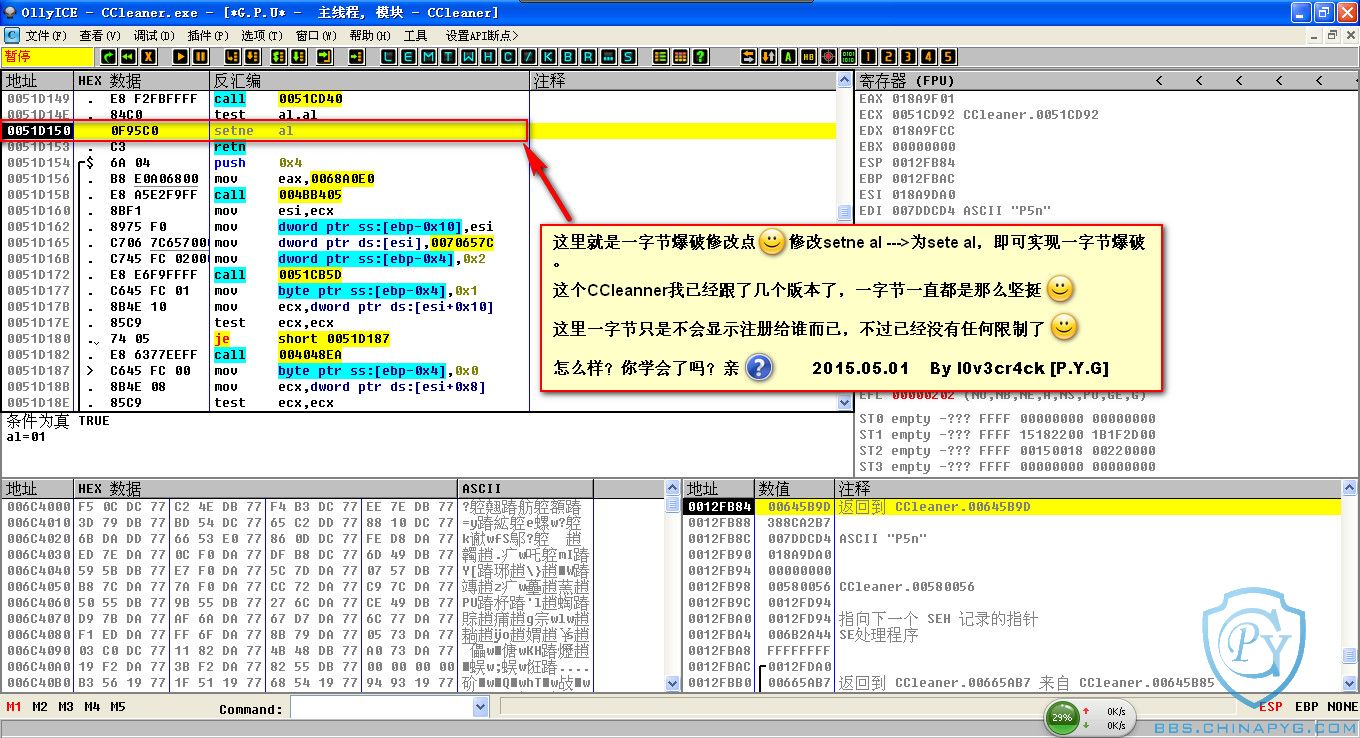Click toolbar number 3 icon
1360x738 pixels.
[908, 57]
